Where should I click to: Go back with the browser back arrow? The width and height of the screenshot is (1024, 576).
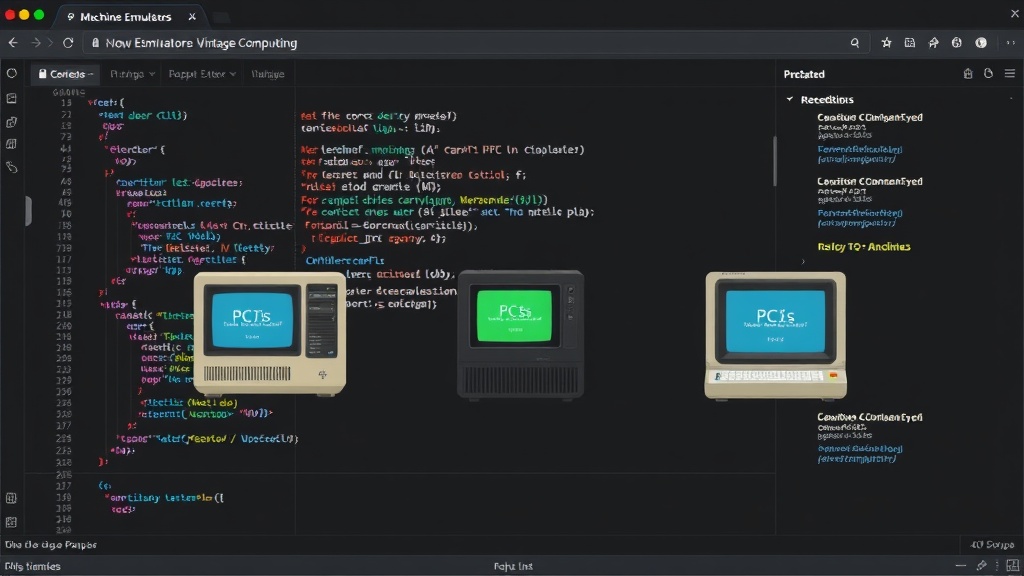pos(13,42)
